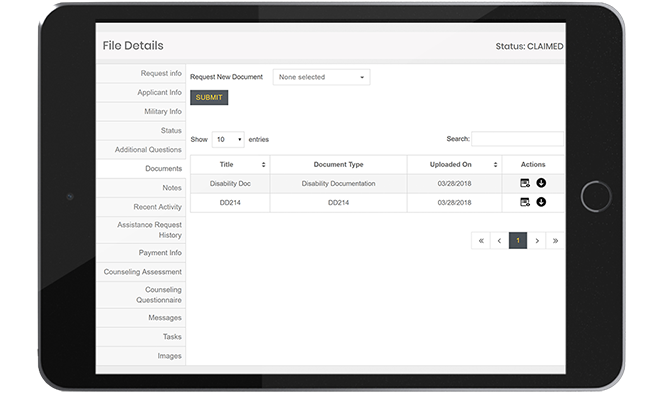
Task: Open Assistance Request History
Action: coord(141,230)
